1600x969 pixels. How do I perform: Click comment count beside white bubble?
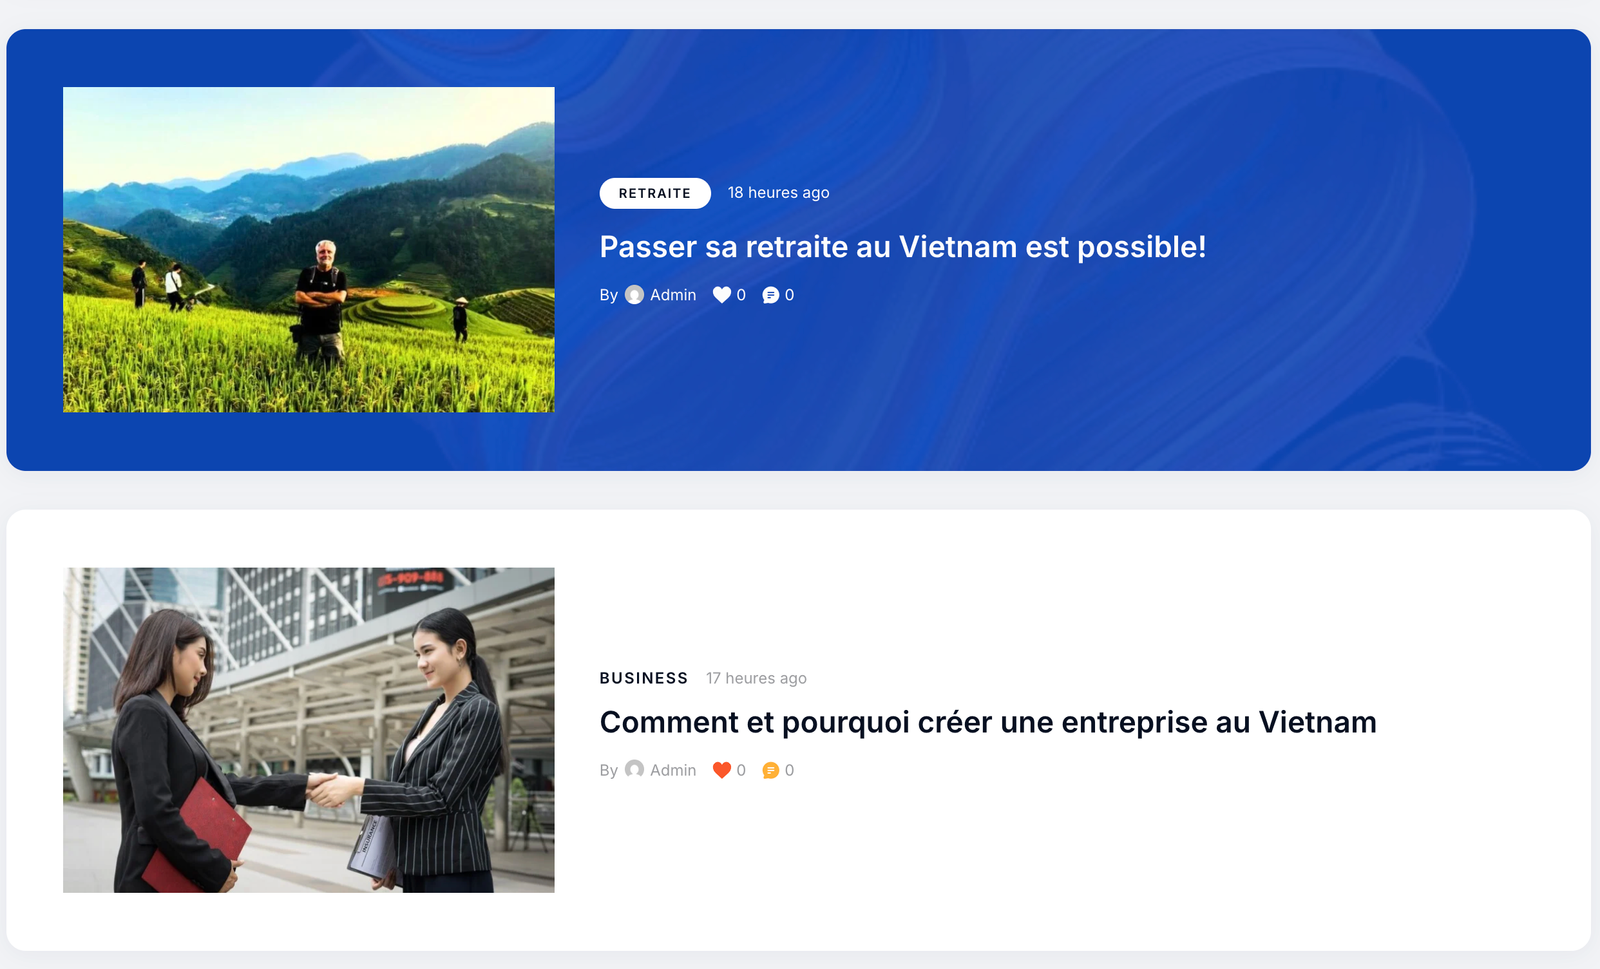pos(789,295)
